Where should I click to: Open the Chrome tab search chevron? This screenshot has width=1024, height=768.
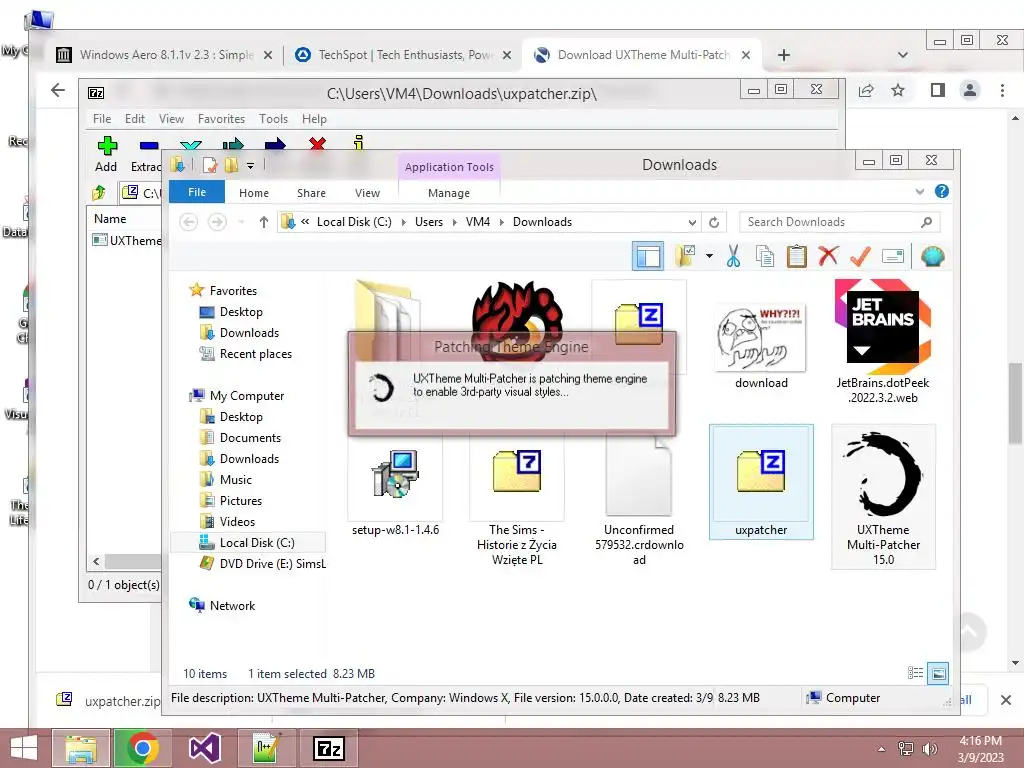[903, 55]
